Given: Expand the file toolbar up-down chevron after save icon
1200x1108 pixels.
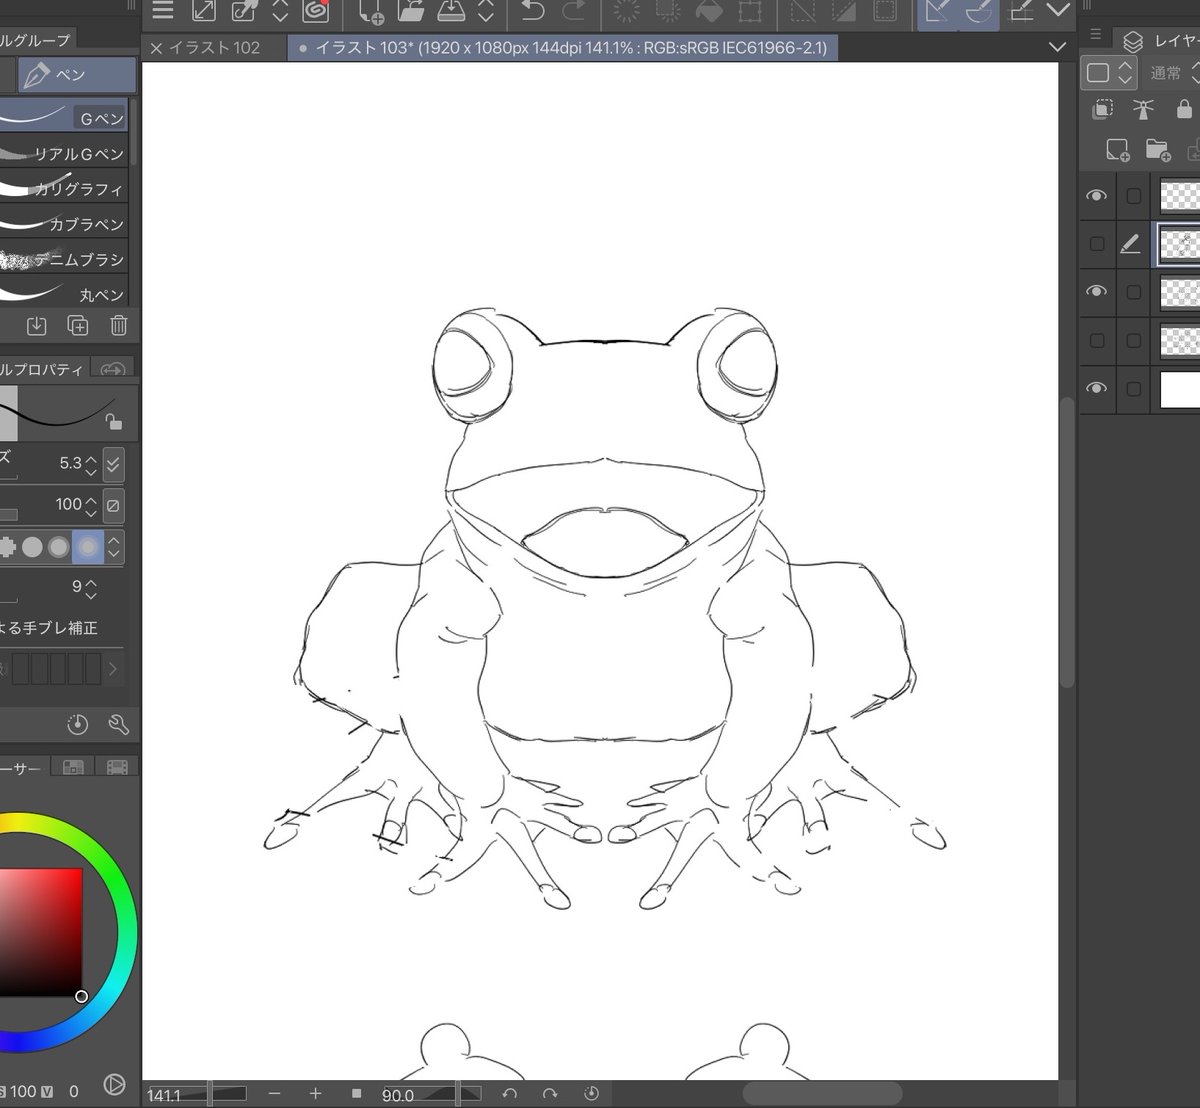Looking at the screenshot, I should 486,11.
